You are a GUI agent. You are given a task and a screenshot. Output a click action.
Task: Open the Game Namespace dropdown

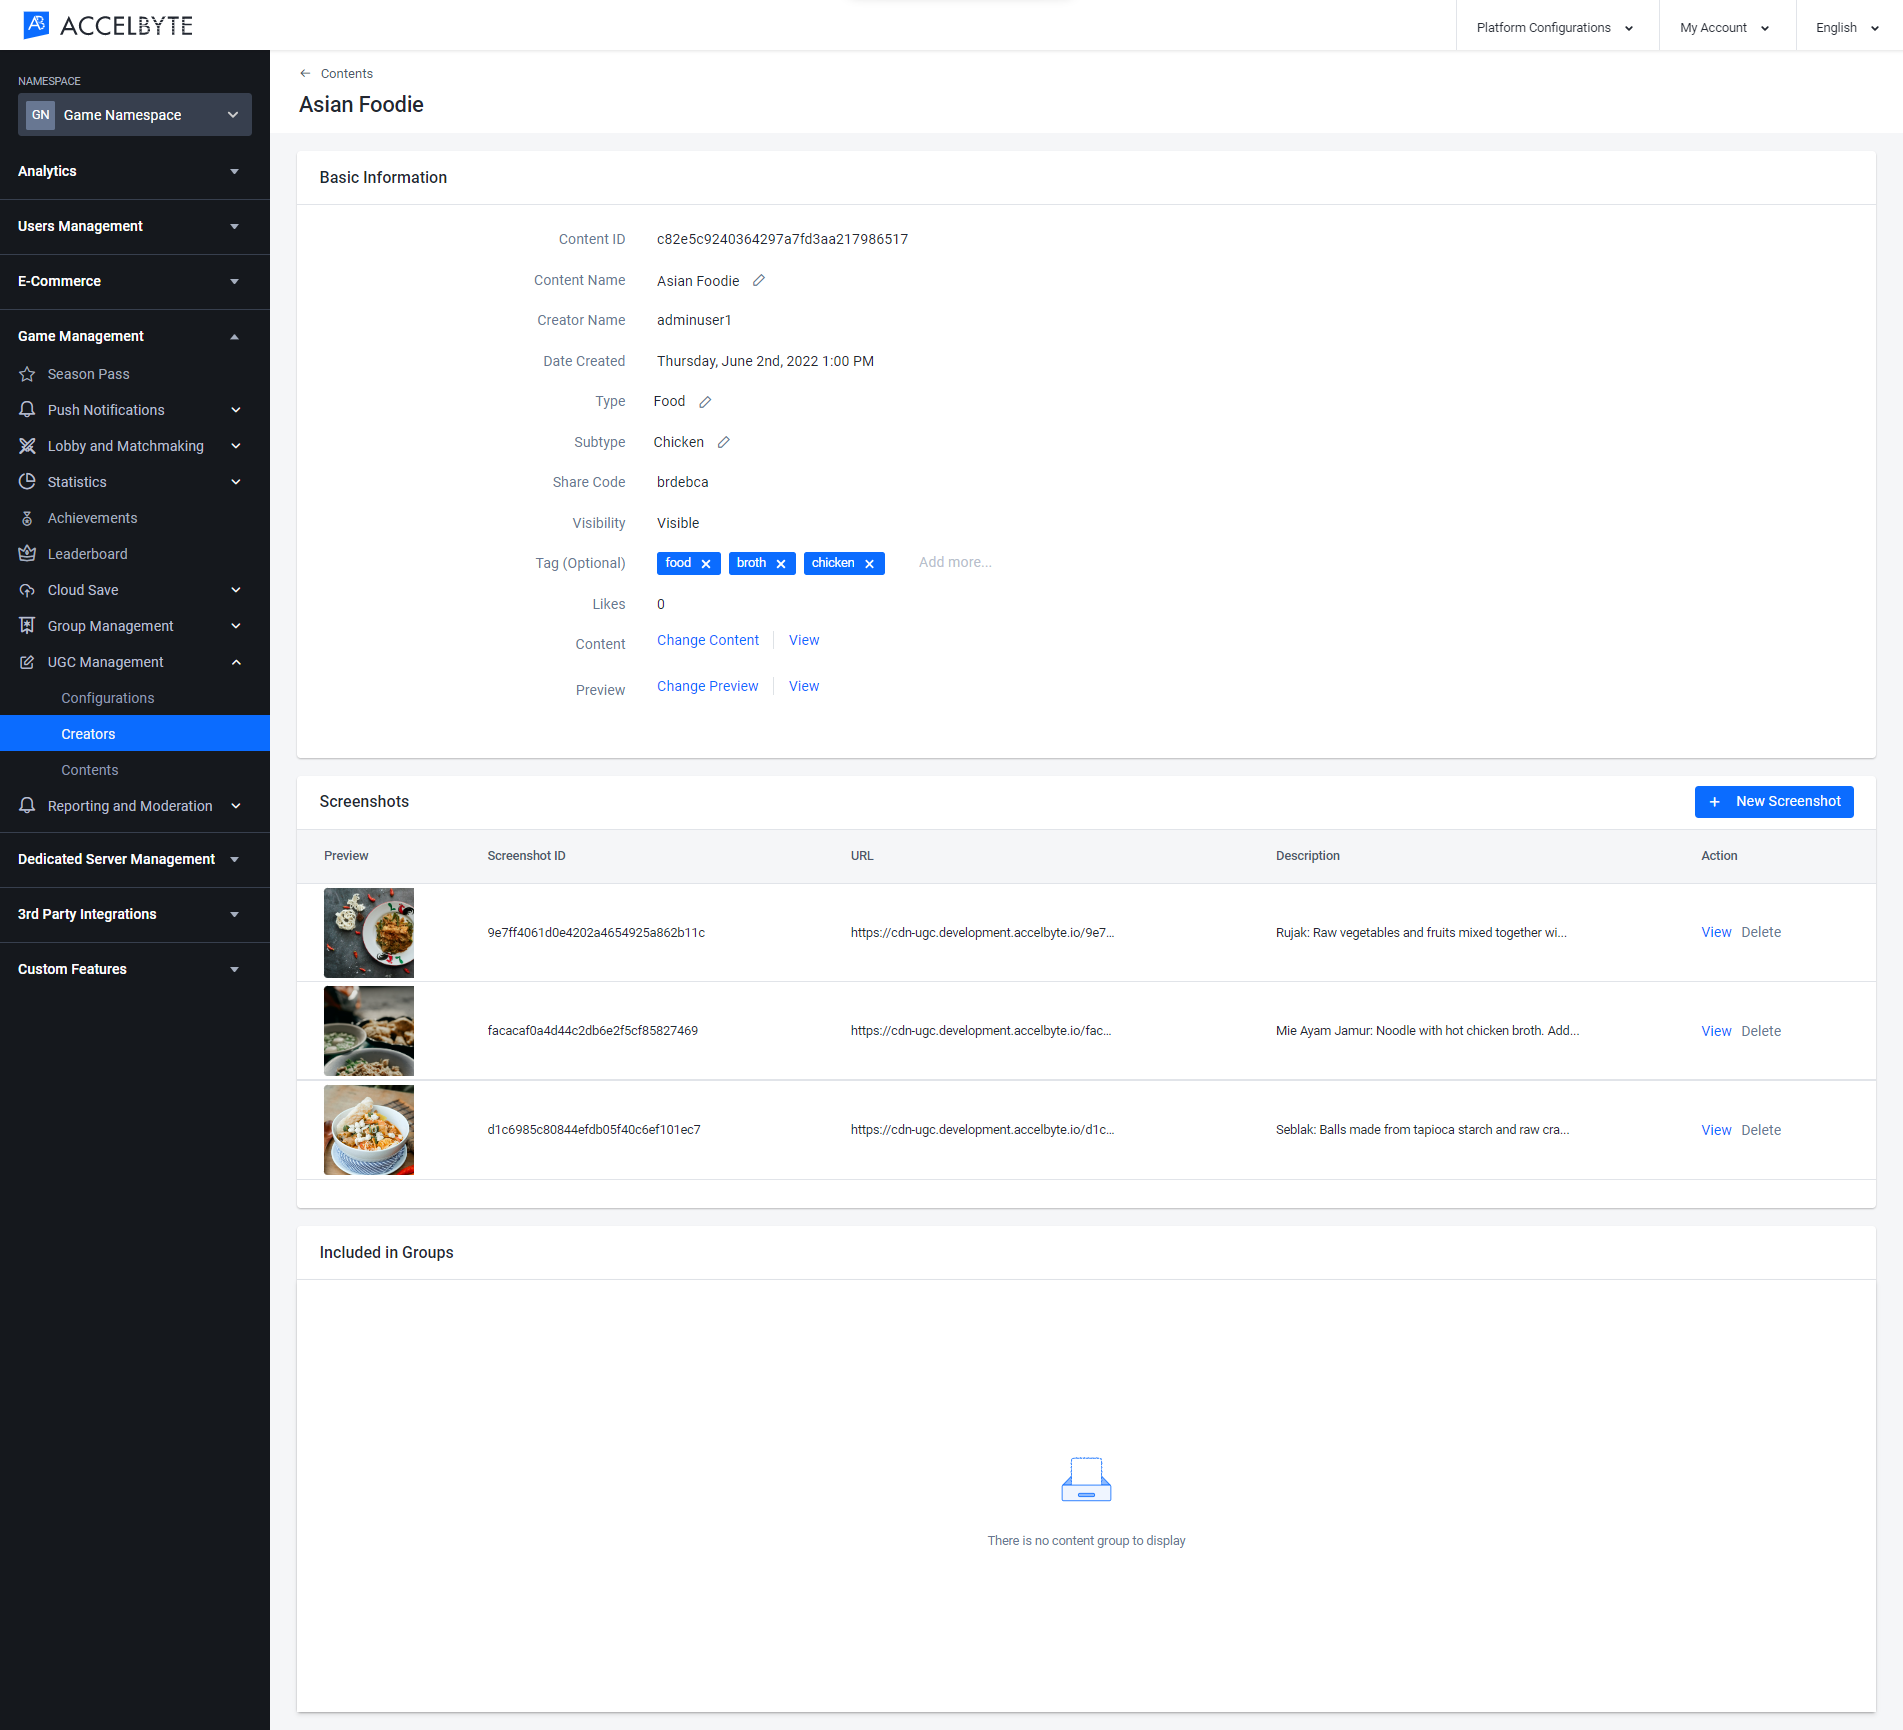pos(135,115)
